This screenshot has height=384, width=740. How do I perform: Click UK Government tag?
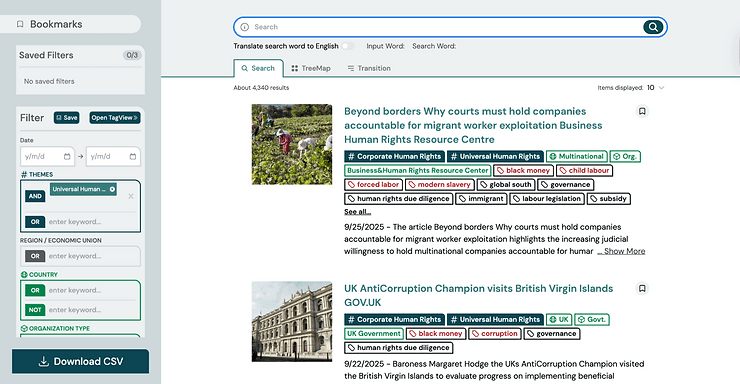coord(374,334)
